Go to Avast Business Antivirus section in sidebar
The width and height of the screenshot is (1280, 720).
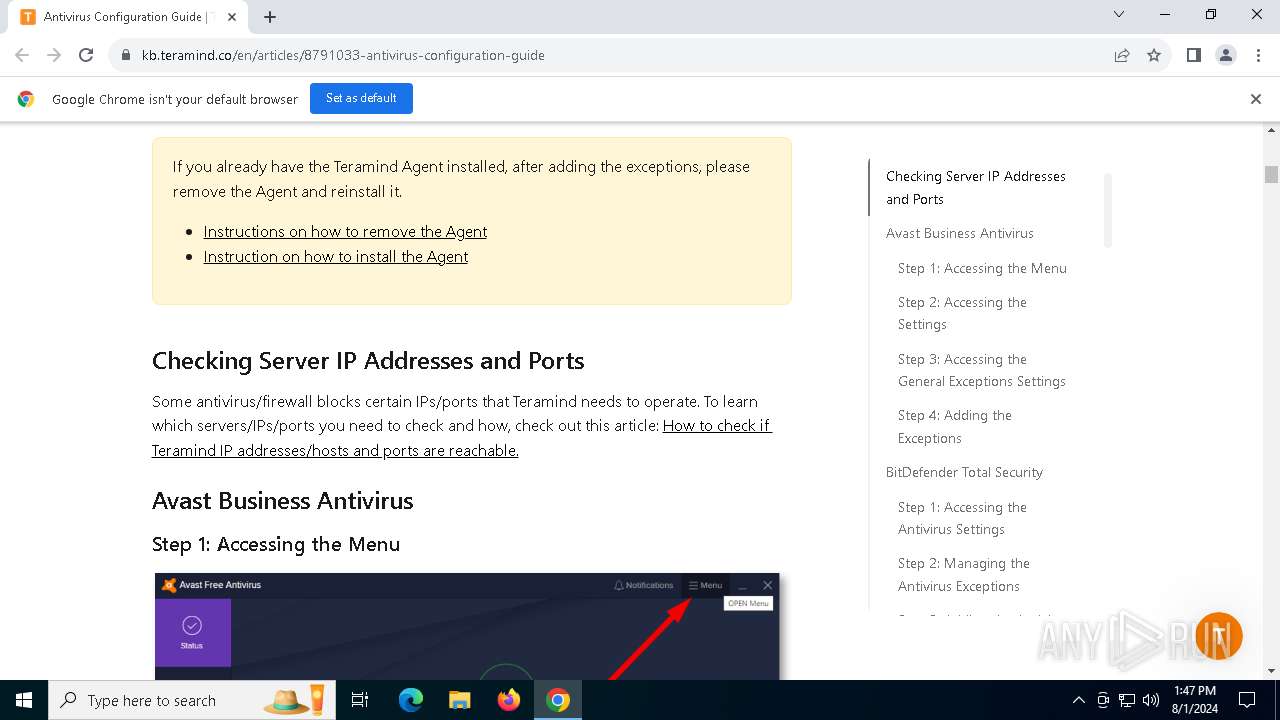tap(960, 233)
